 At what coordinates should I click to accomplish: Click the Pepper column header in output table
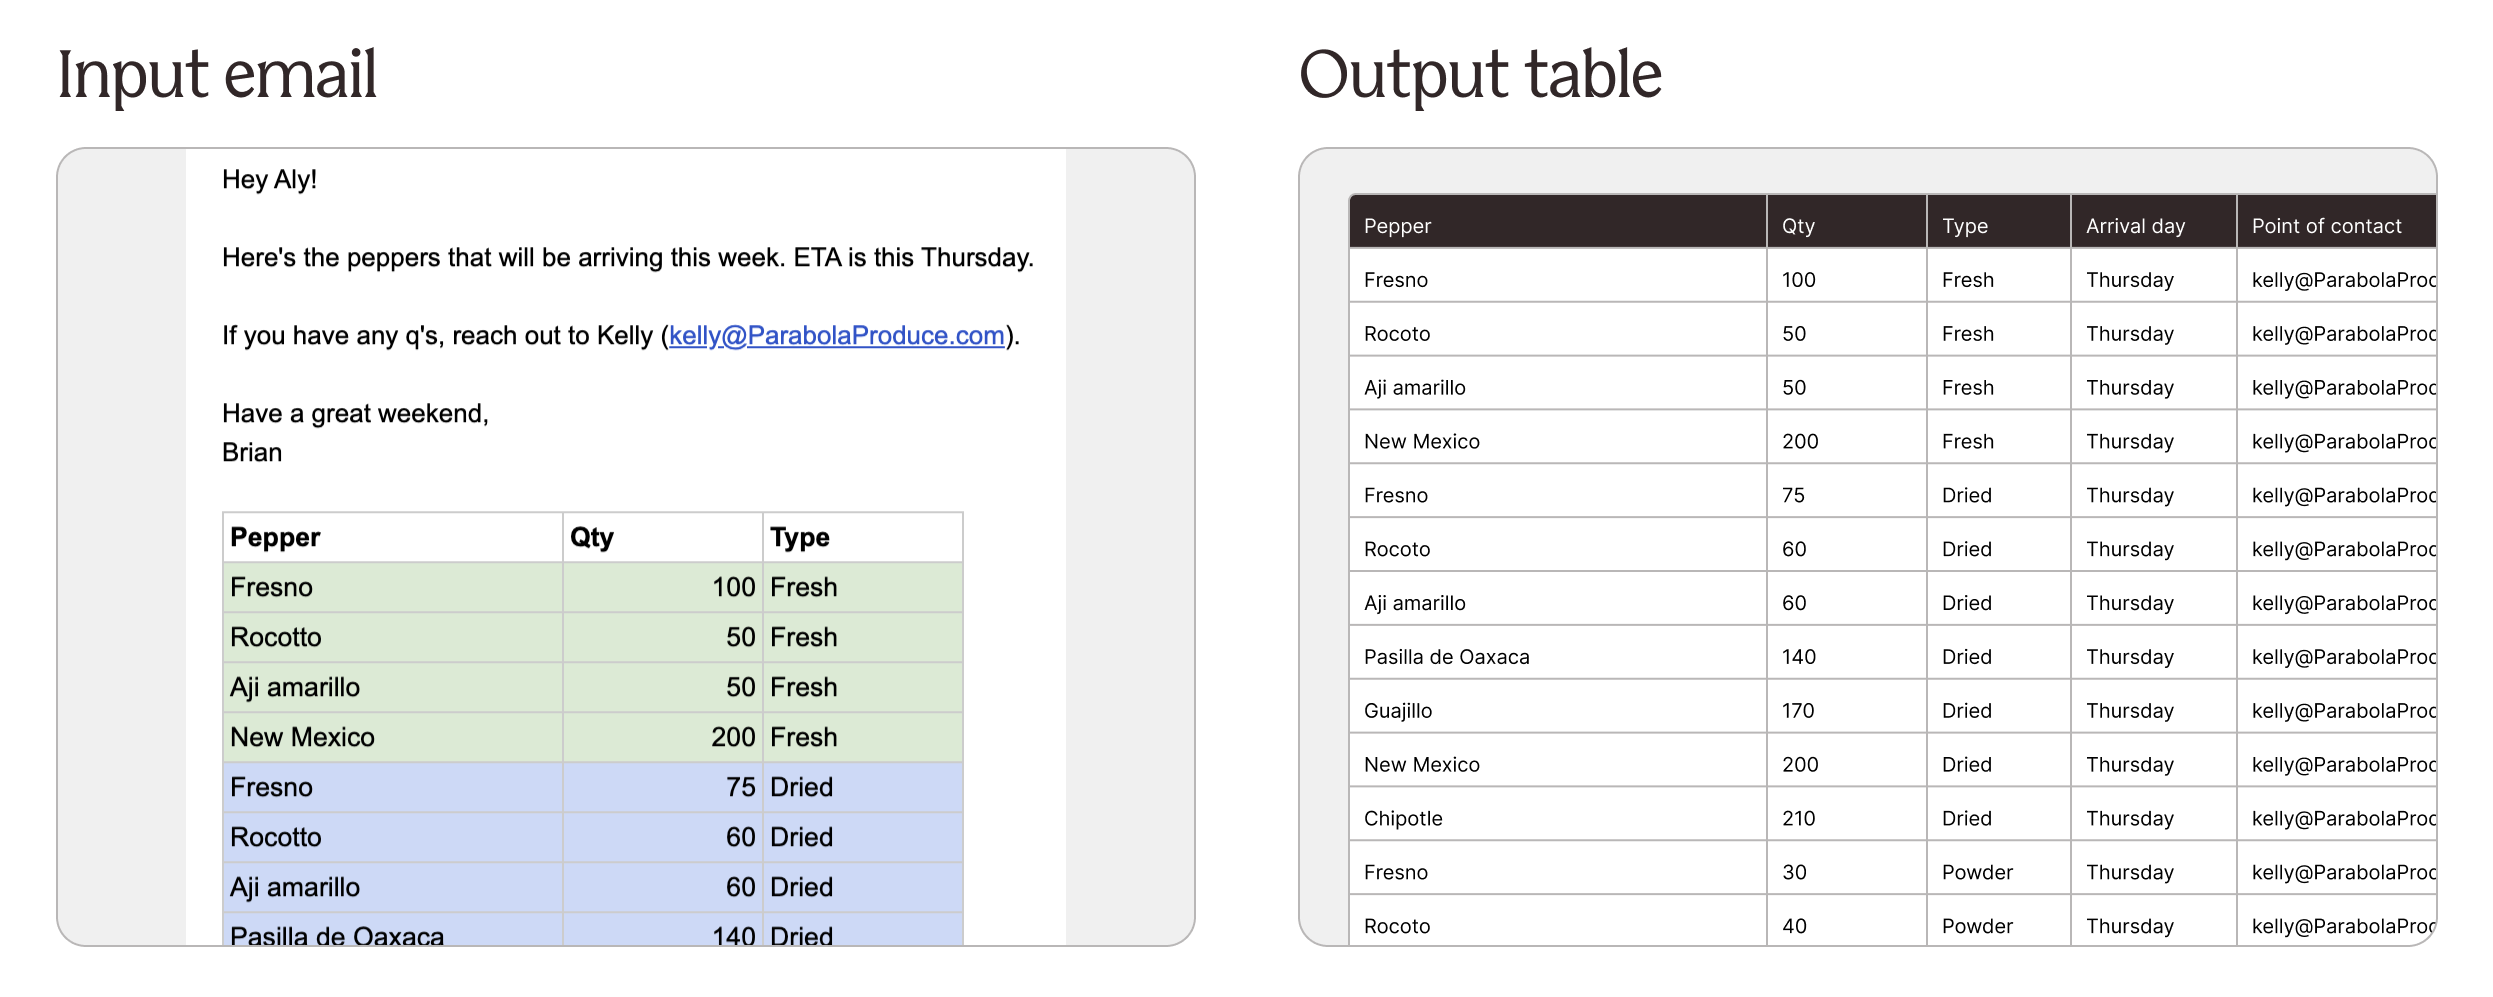click(1397, 226)
